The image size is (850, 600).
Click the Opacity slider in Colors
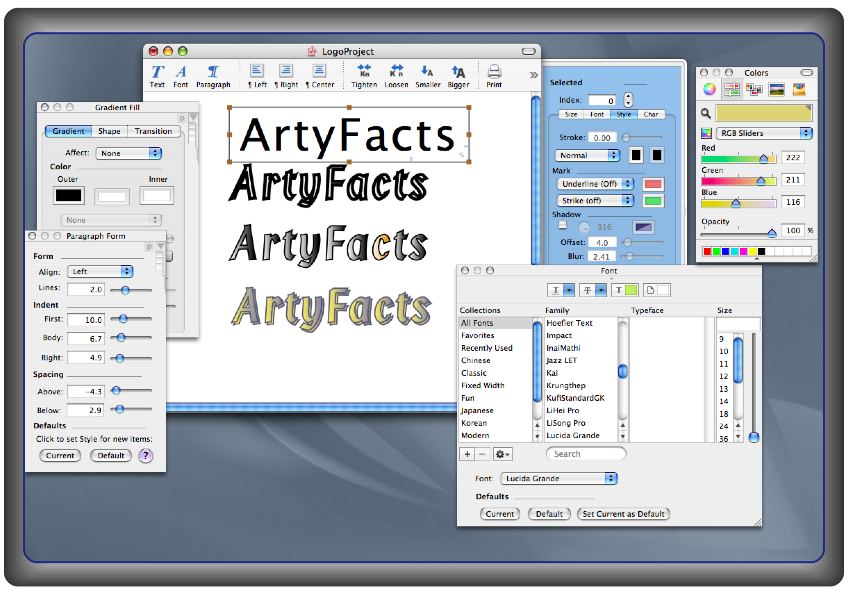point(738,233)
